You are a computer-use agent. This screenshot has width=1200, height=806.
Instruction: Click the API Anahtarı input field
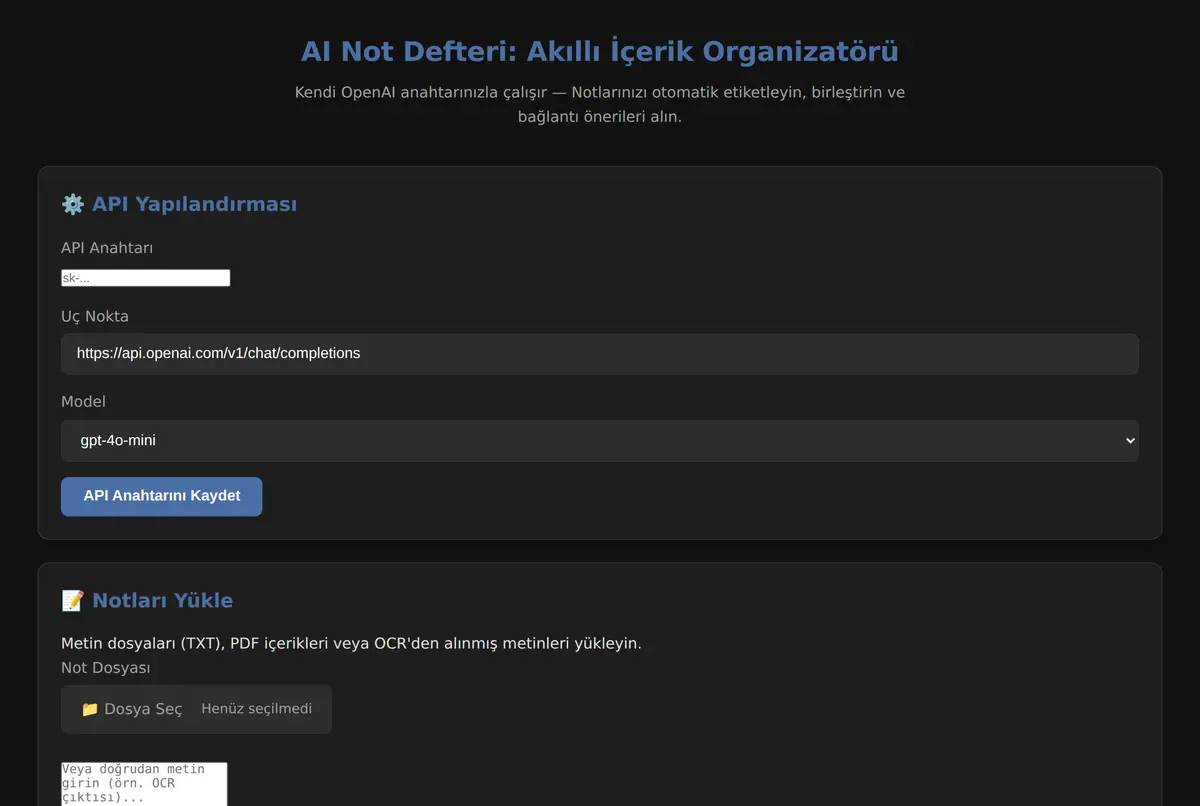point(146,278)
